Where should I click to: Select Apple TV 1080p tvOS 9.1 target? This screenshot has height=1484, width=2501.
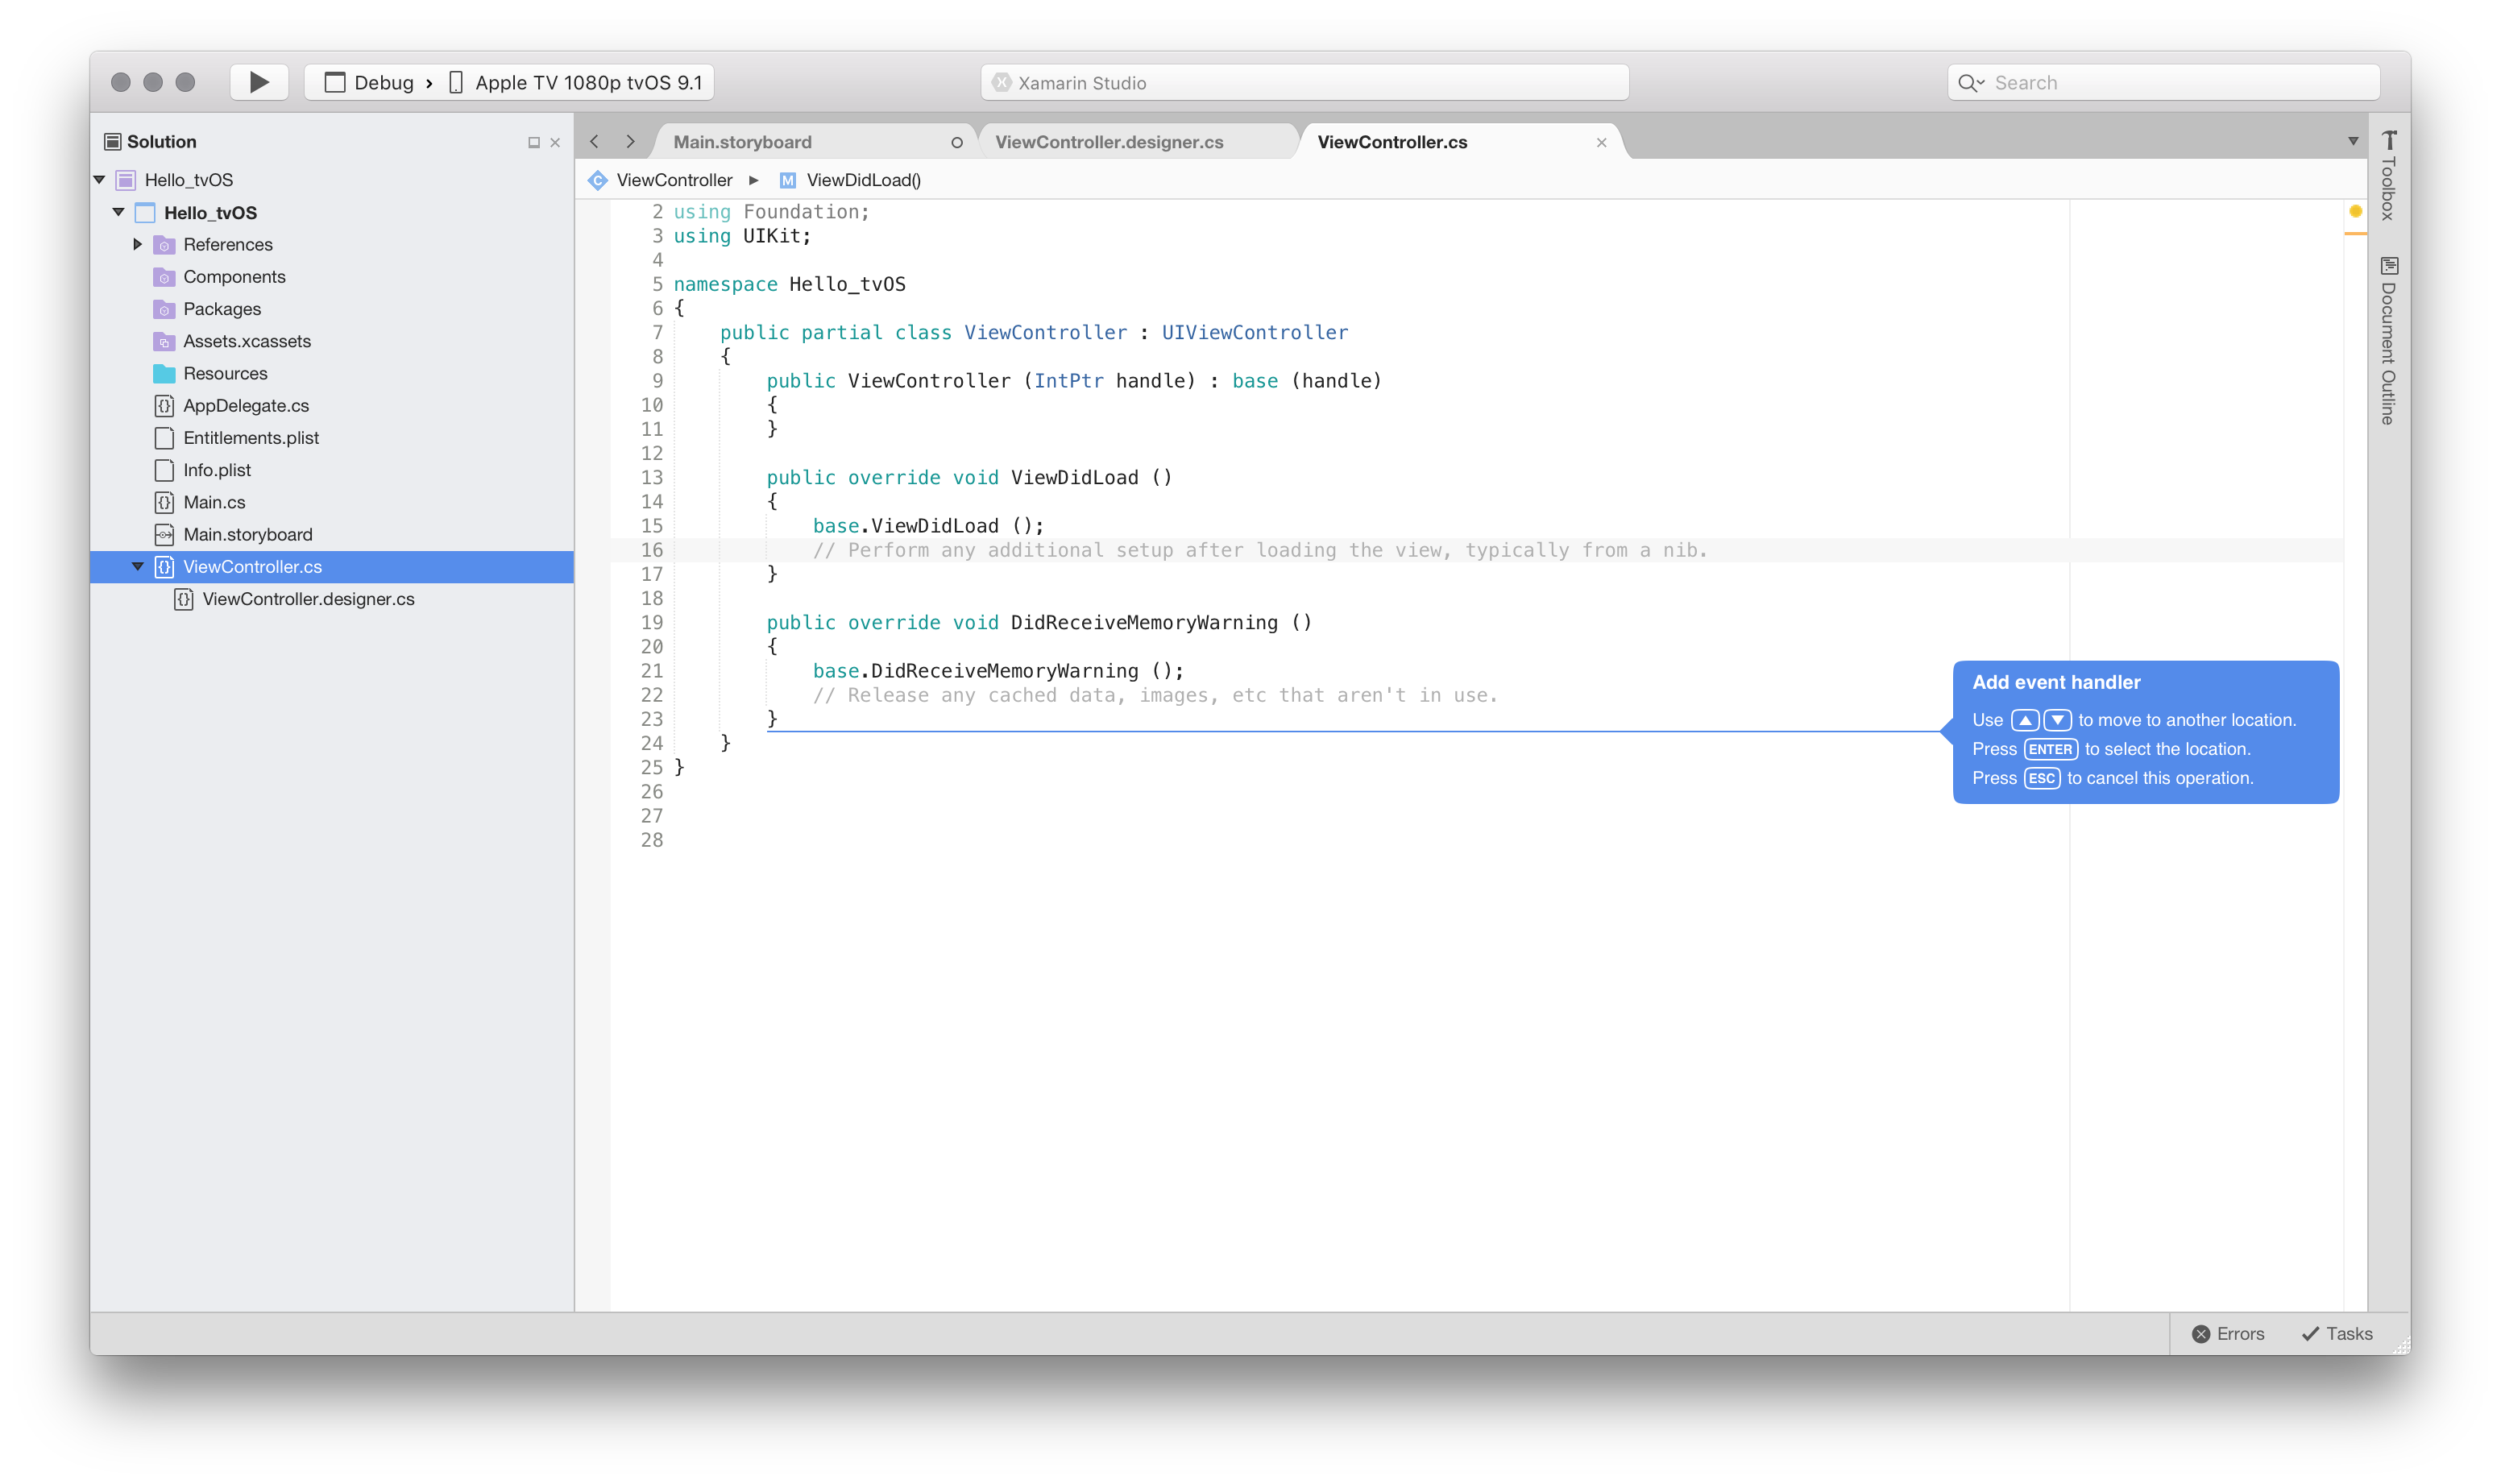pos(587,83)
